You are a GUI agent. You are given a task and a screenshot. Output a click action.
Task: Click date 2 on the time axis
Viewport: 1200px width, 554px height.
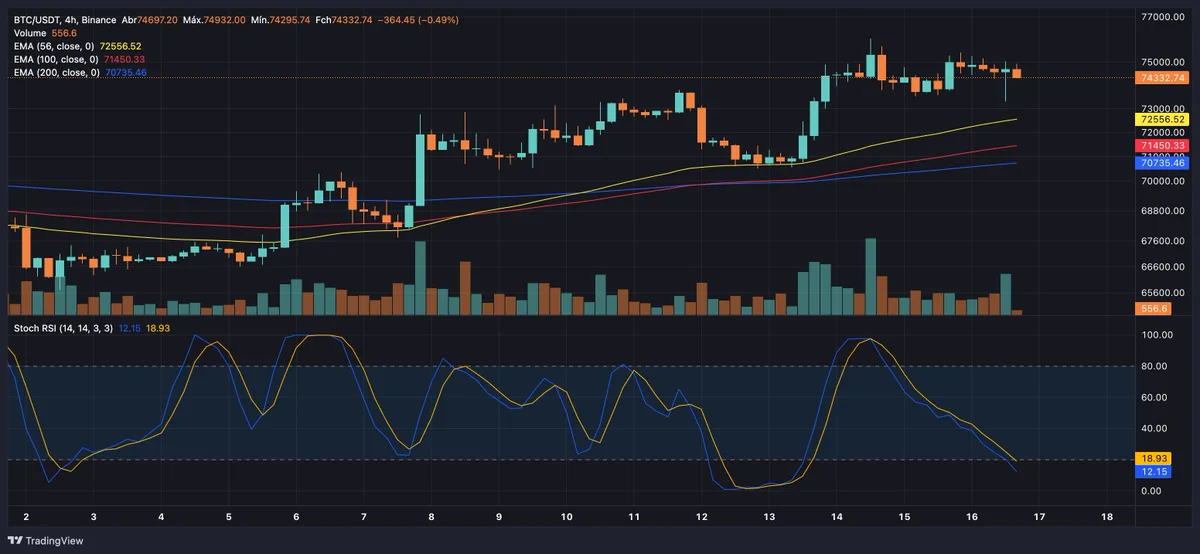tap(25, 517)
